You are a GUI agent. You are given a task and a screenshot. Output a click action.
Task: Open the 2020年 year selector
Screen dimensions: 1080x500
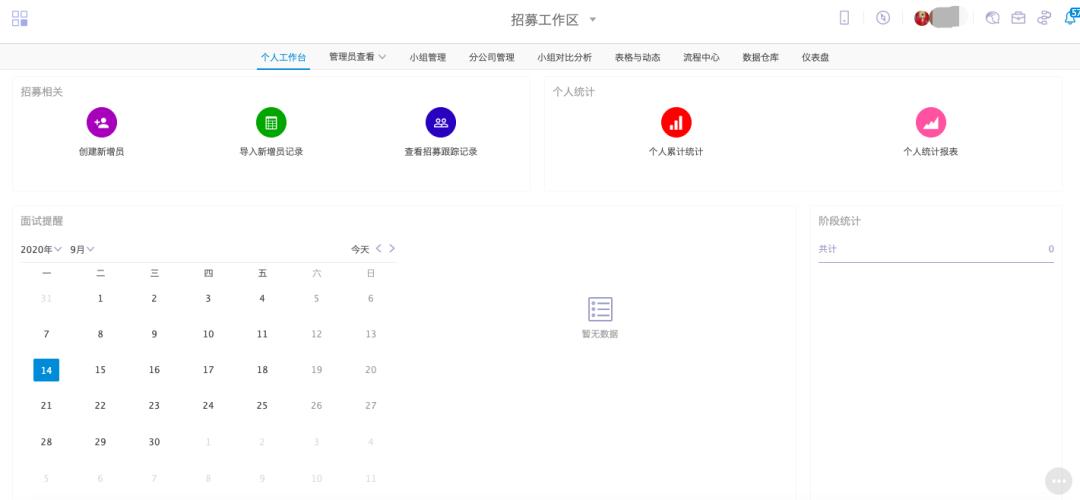[41, 249]
